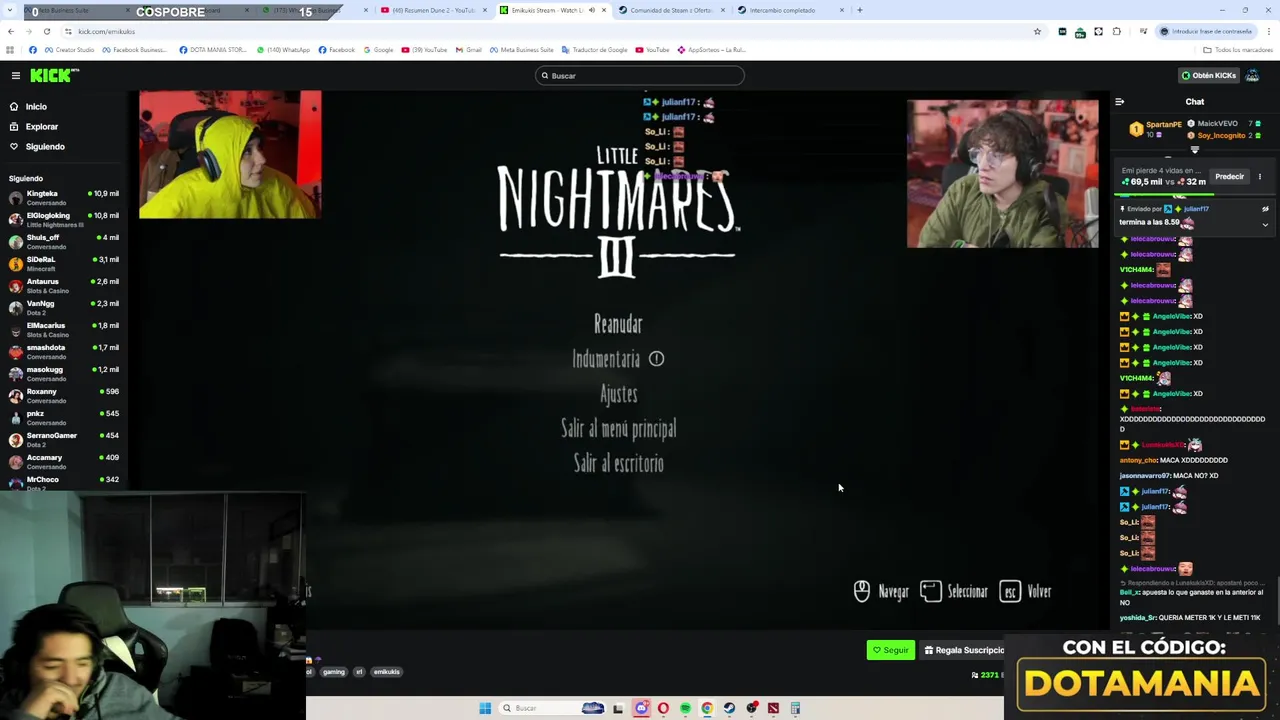Image resolution: width=1280 pixels, height=720 pixels.
Task: Click the green Seguir button
Action: point(890,650)
